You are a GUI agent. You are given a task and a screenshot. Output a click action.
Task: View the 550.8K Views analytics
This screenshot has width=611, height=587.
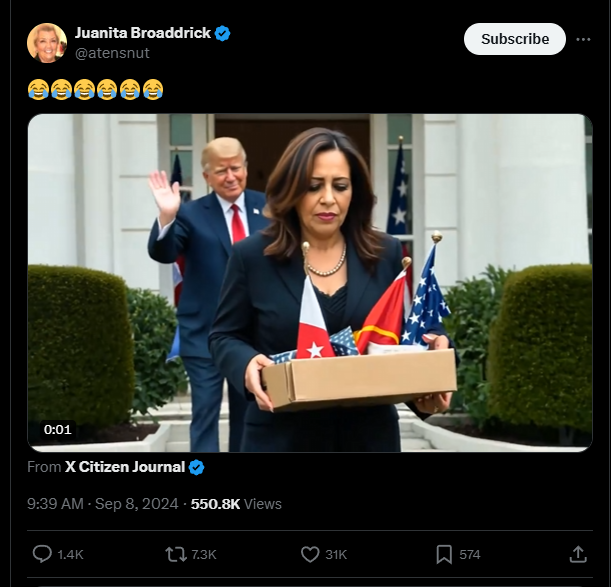pos(236,504)
